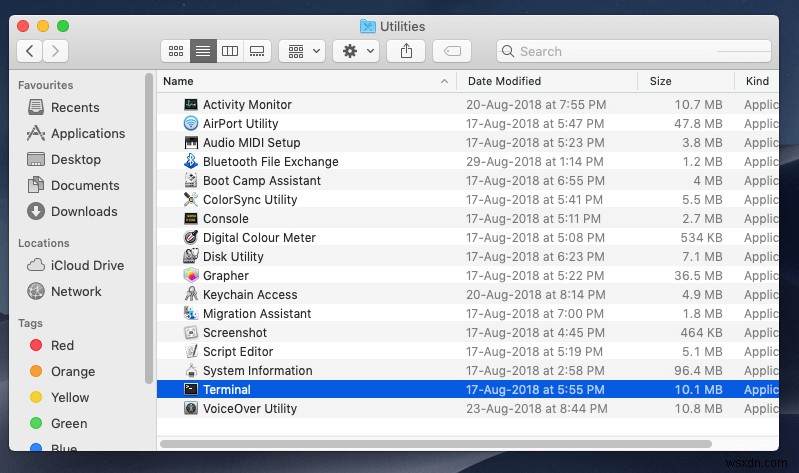Click the Migration Assistant icon
Screen dimensions: 799x473
pos(191,313)
